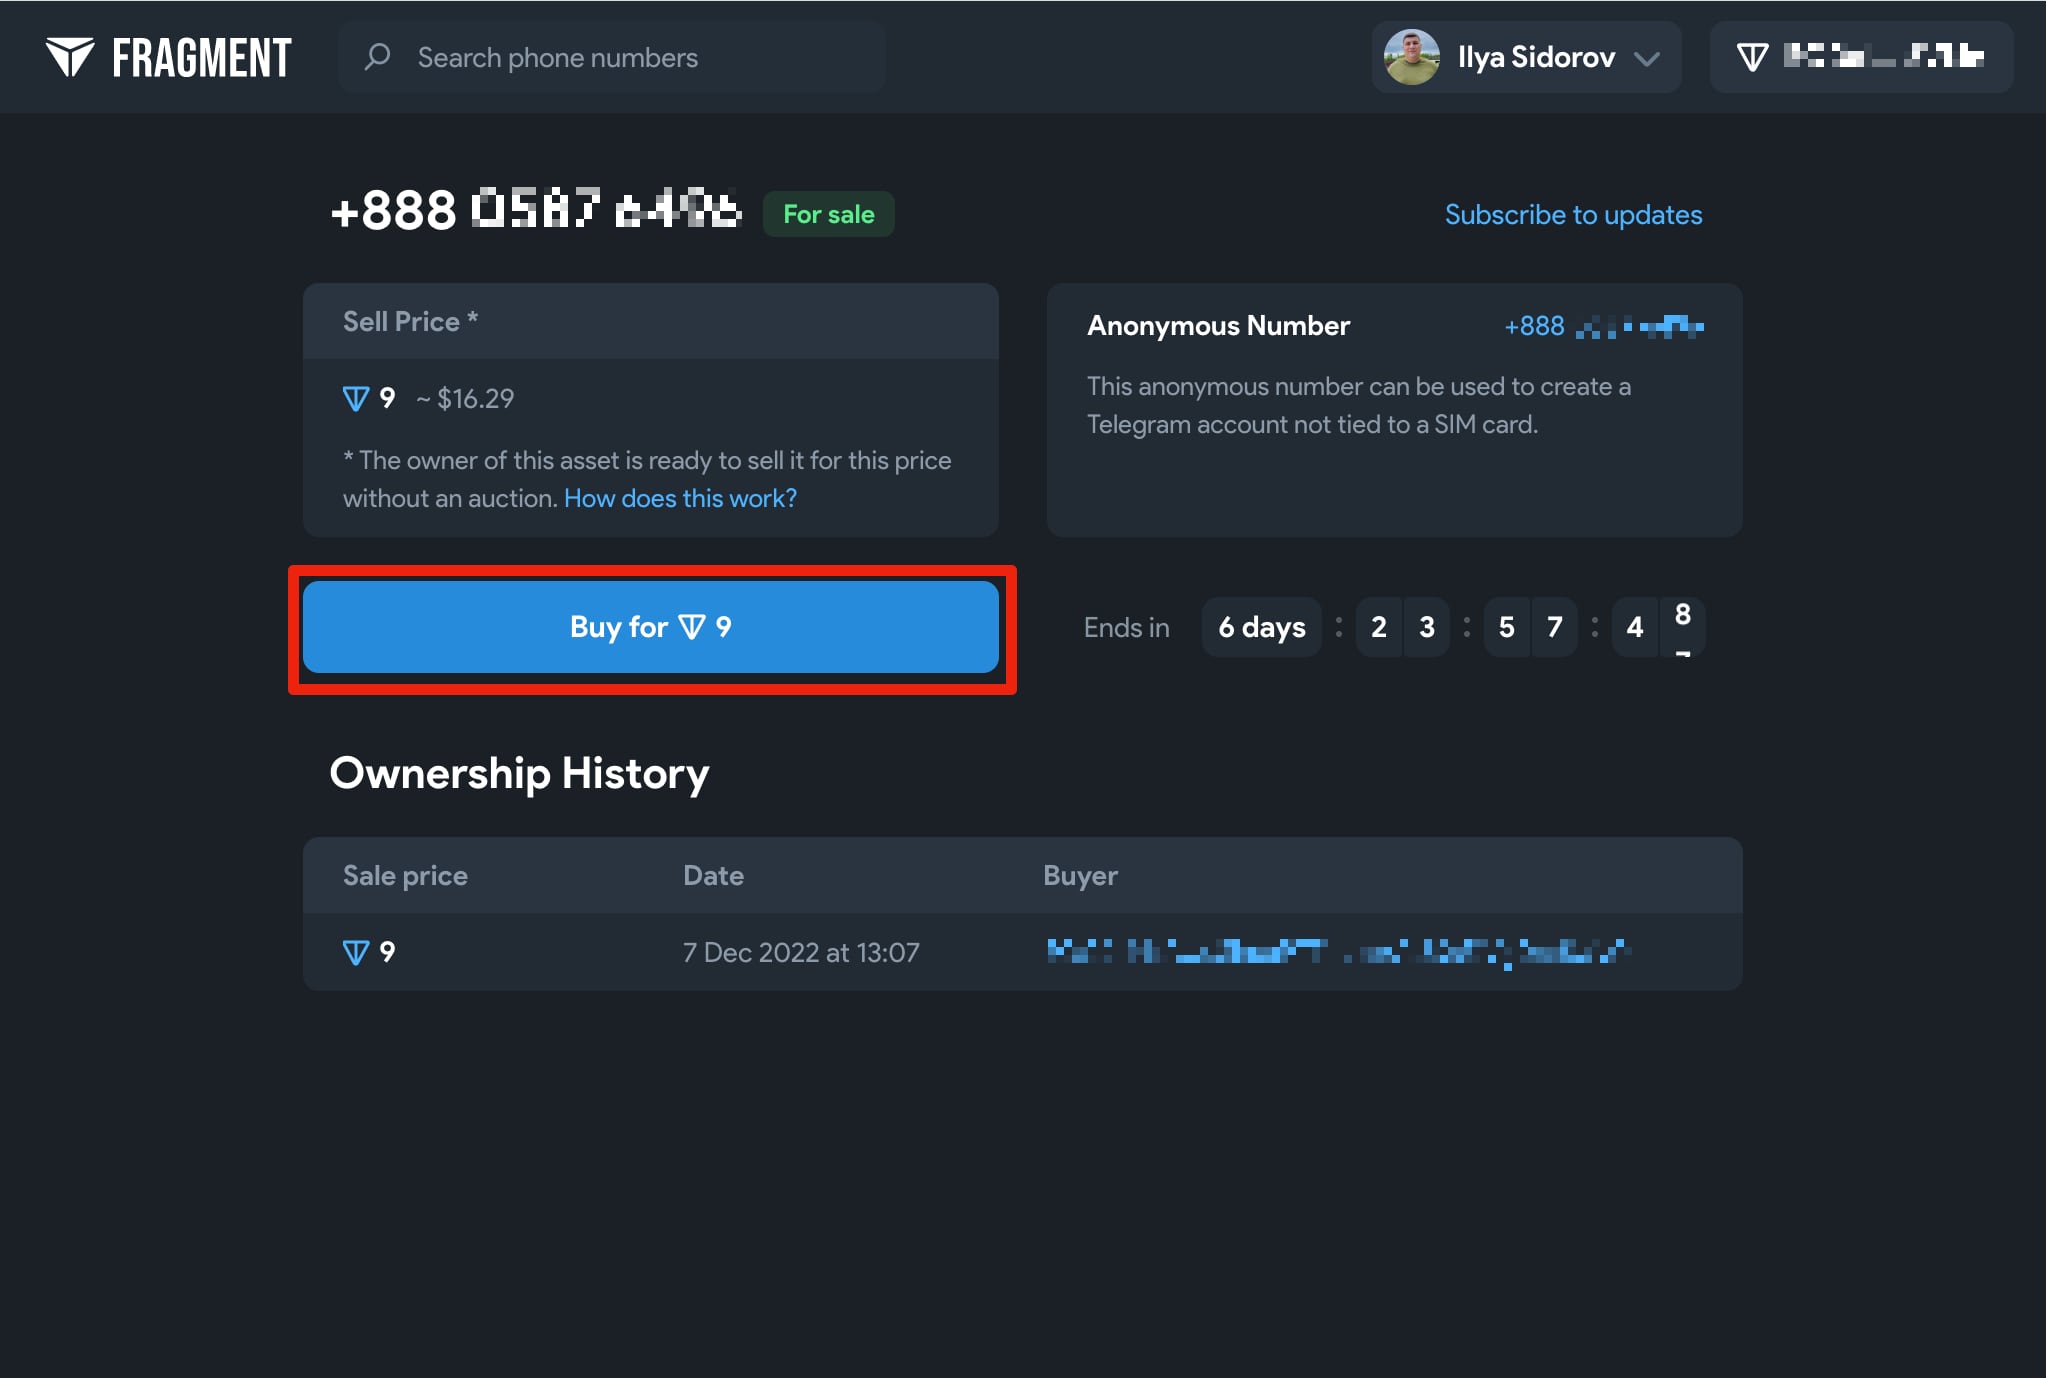2046x1378 pixels.
Task: Click the TON icon beside sell price 9
Action: coord(355,399)
